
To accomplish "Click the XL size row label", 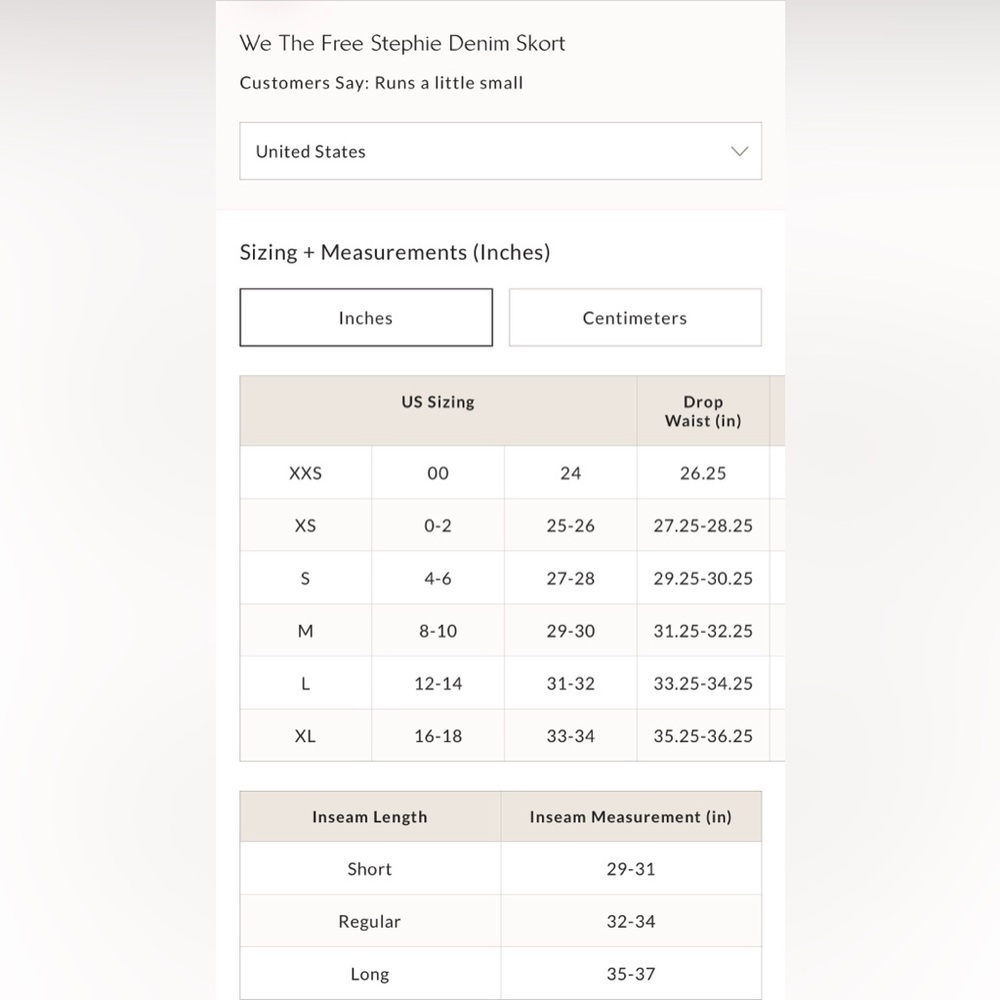I will coord(305,735).
